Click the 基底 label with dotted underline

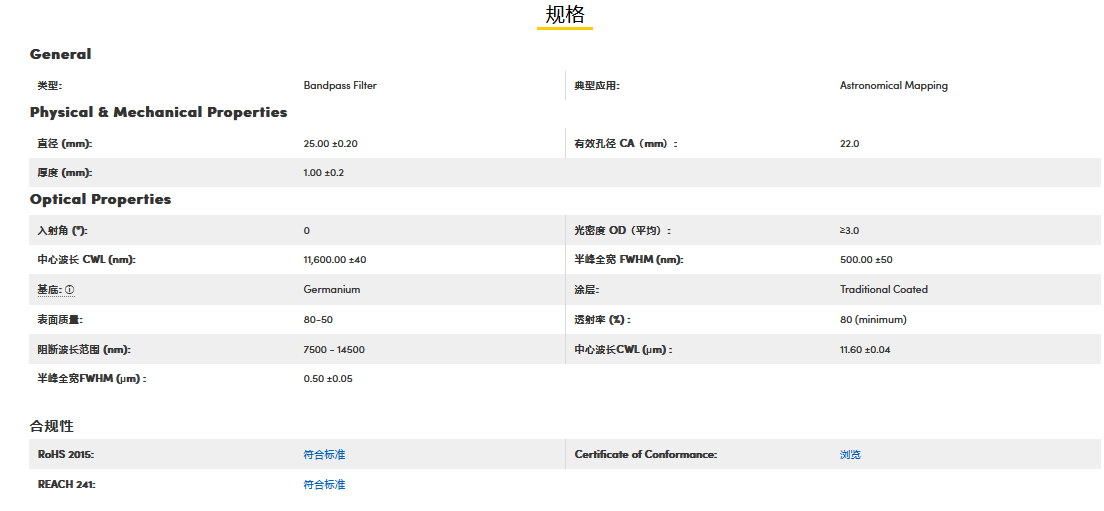pos(49,290)
